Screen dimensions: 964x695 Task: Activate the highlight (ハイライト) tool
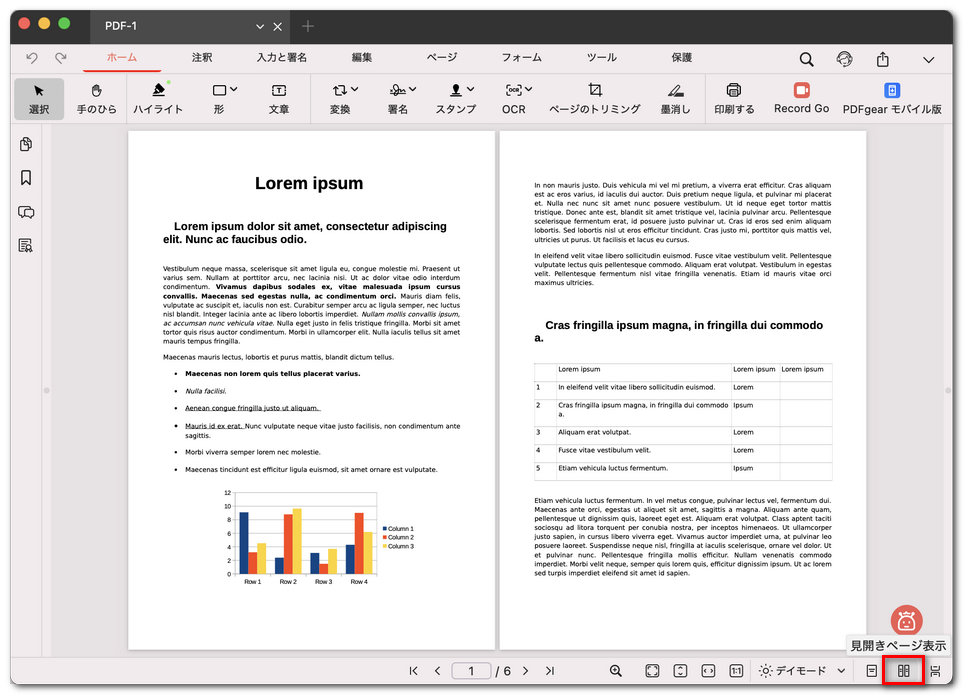[x=158, y=98]
